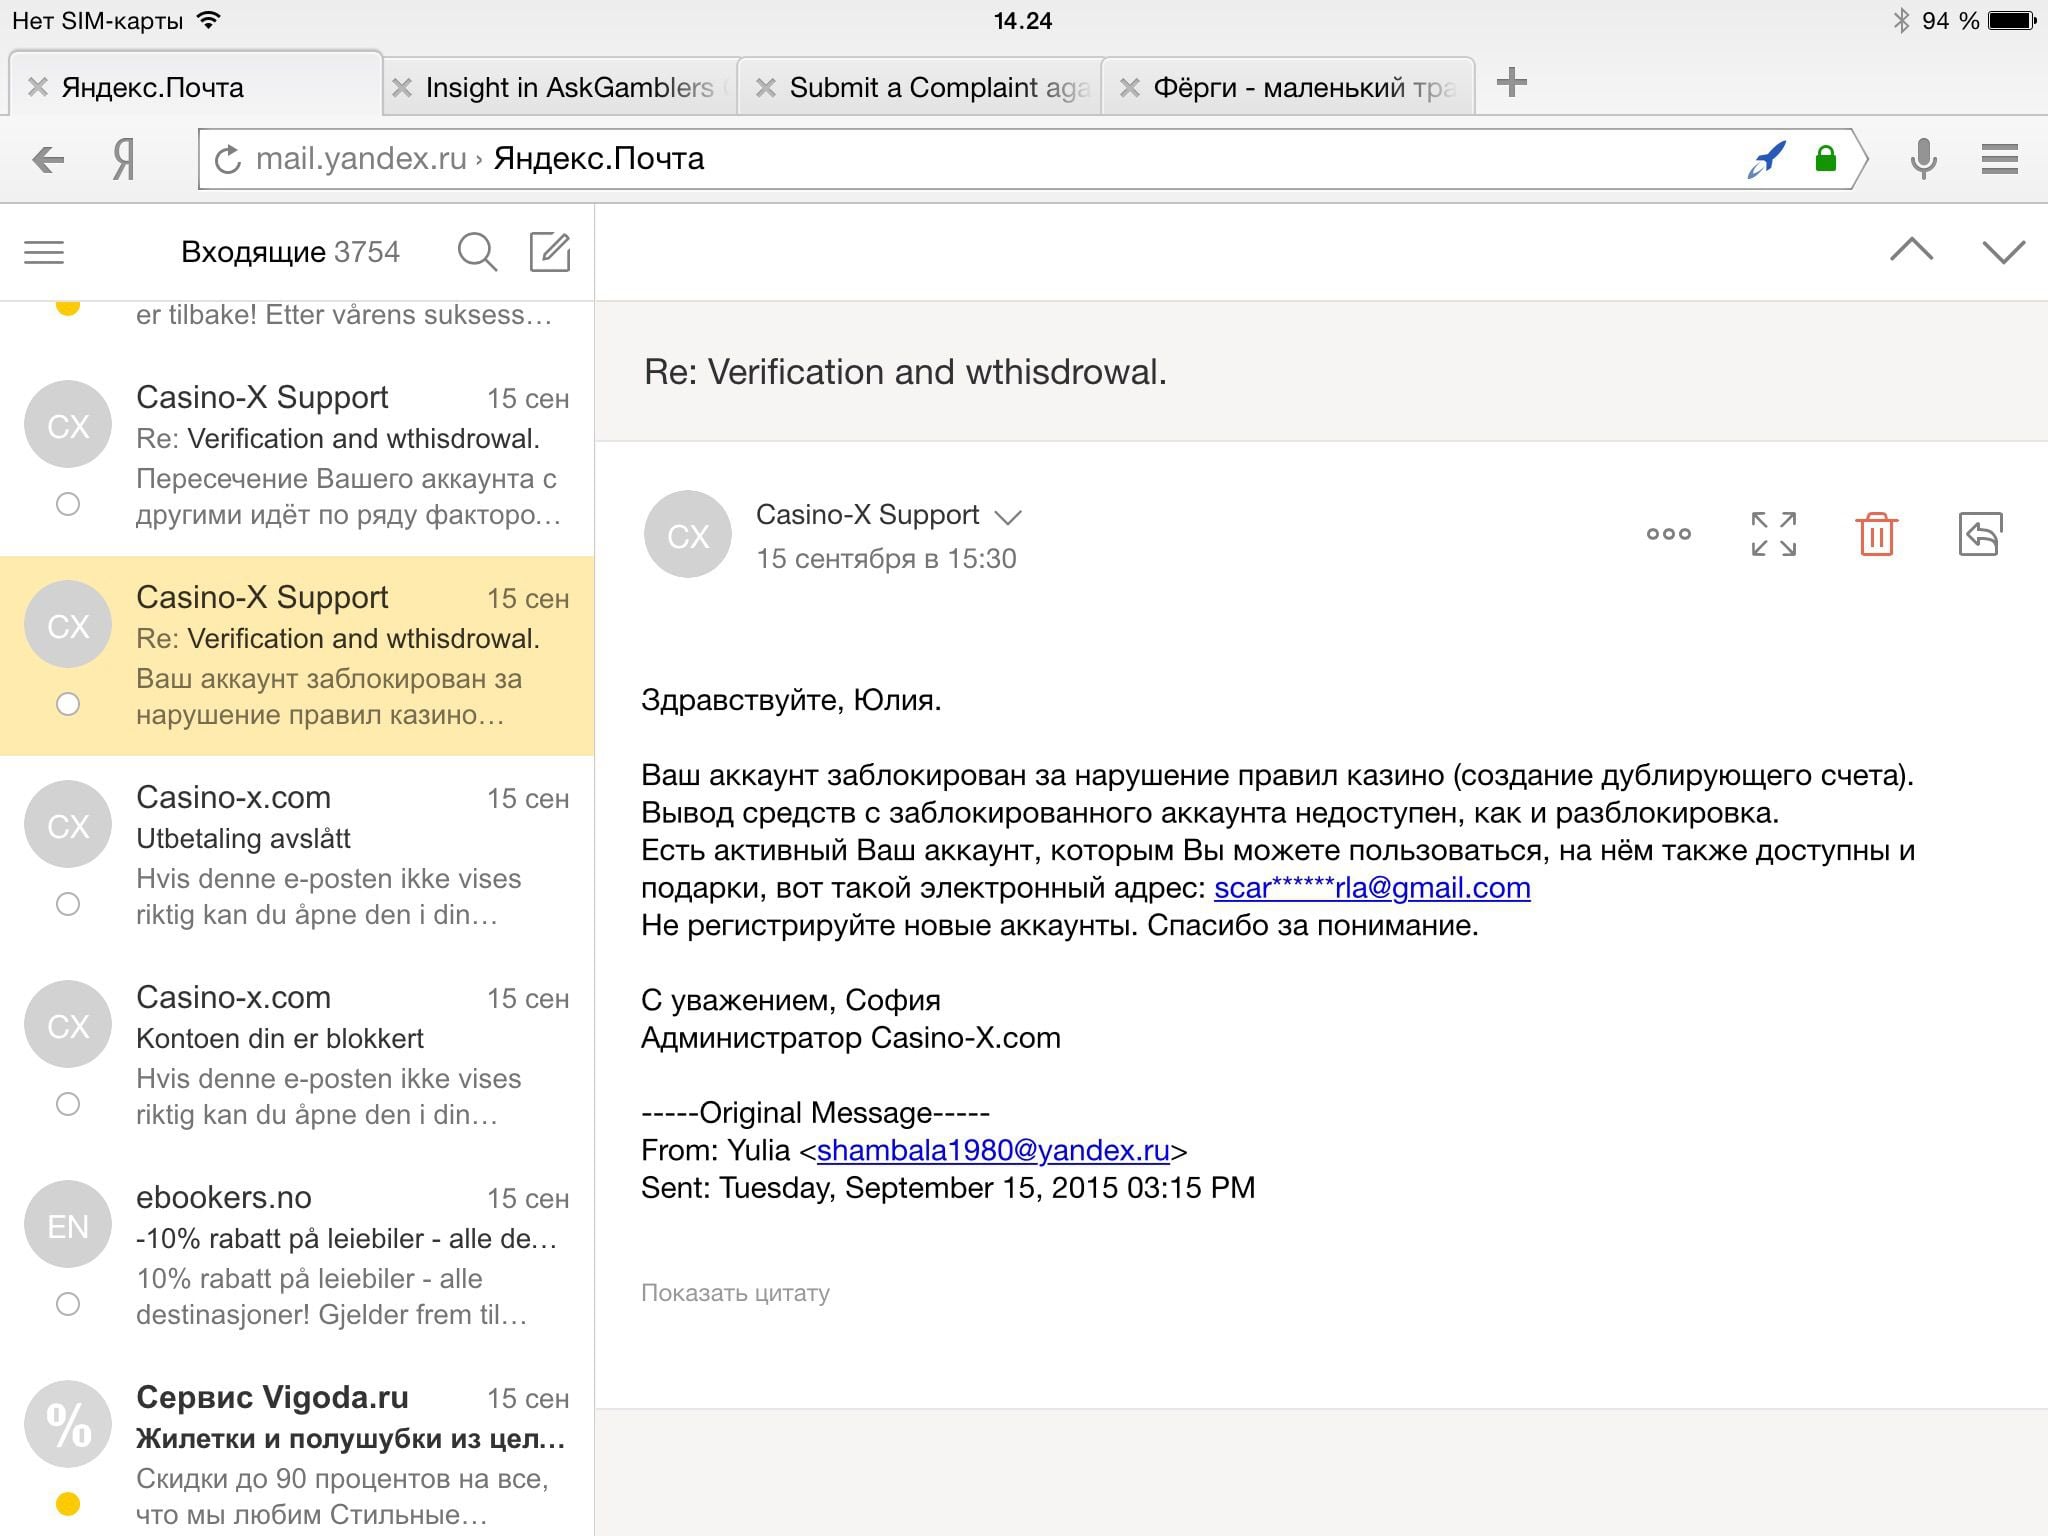Open Casino-X Support email about Пересечение Вашего аккаунта
2048x1536 pixels.
click(x=297, y=456)
